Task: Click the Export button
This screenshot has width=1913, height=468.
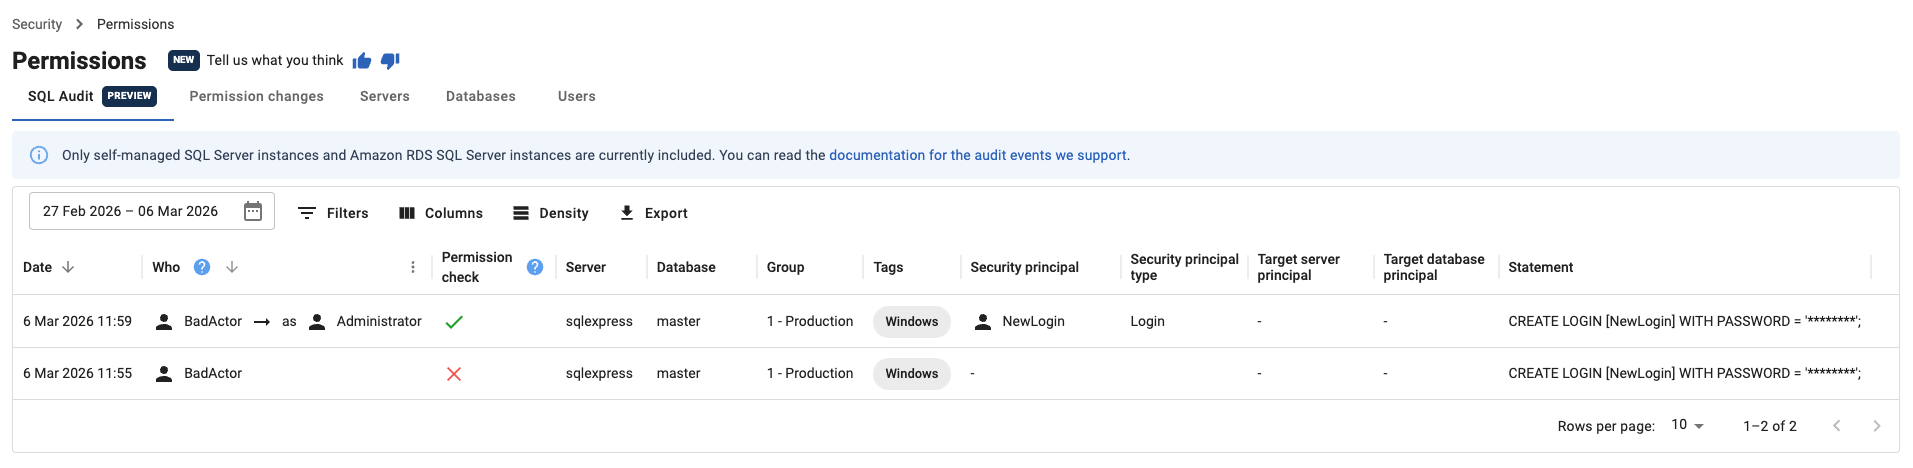Action: coord(654,213)
